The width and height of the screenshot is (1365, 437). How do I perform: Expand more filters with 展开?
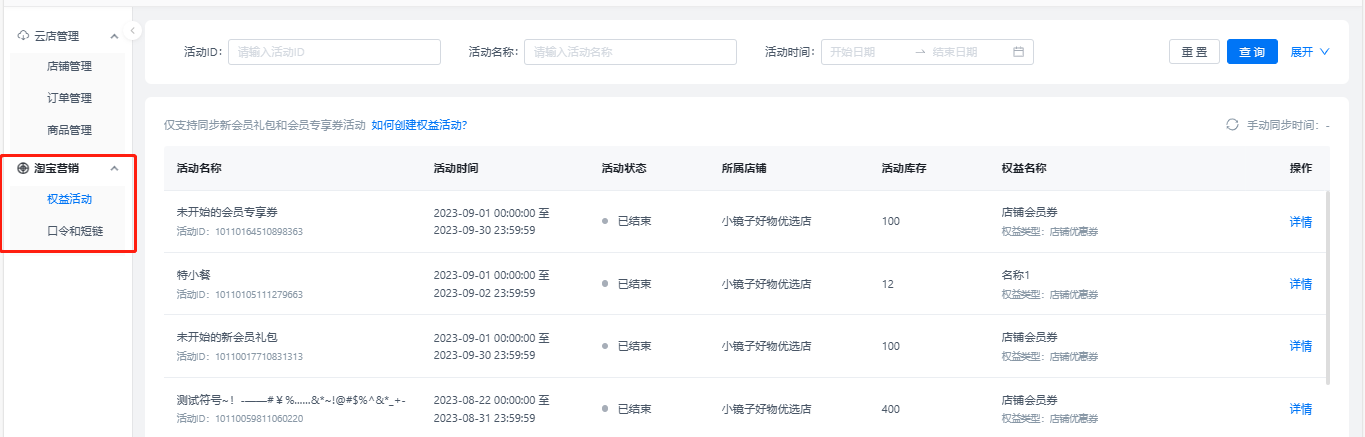(1310, 52)
